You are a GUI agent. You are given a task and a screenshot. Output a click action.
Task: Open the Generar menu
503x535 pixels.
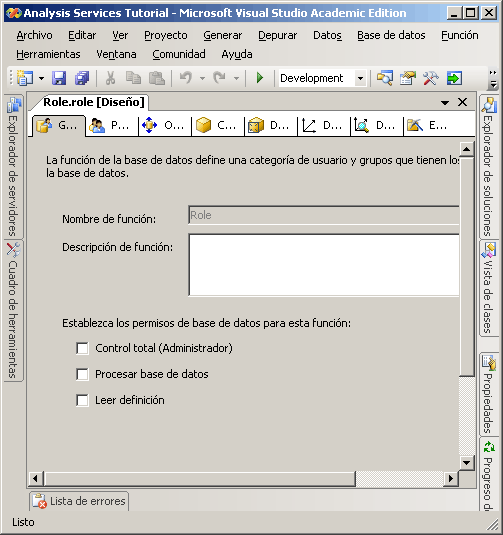tap(222, 35)
